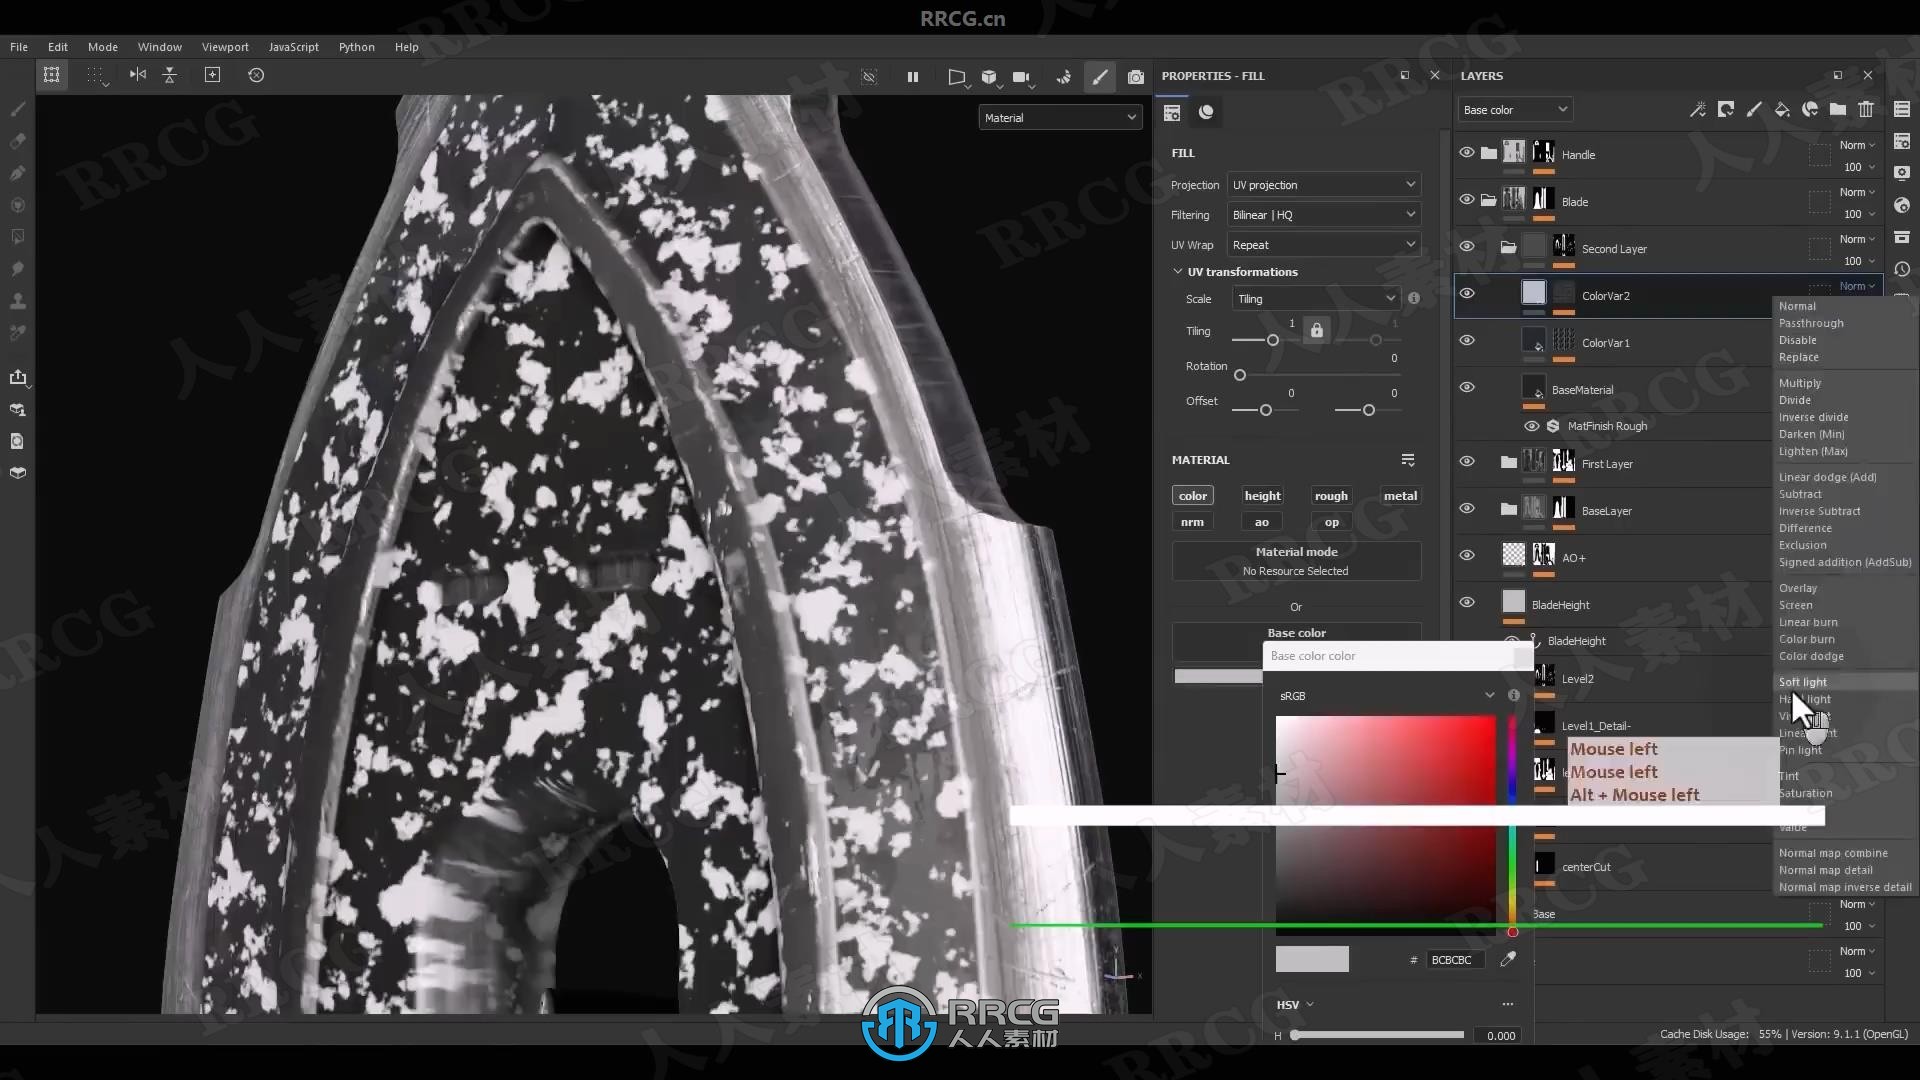
Task: Add effect with magic wand icon
Action: tap(1698, 110)
